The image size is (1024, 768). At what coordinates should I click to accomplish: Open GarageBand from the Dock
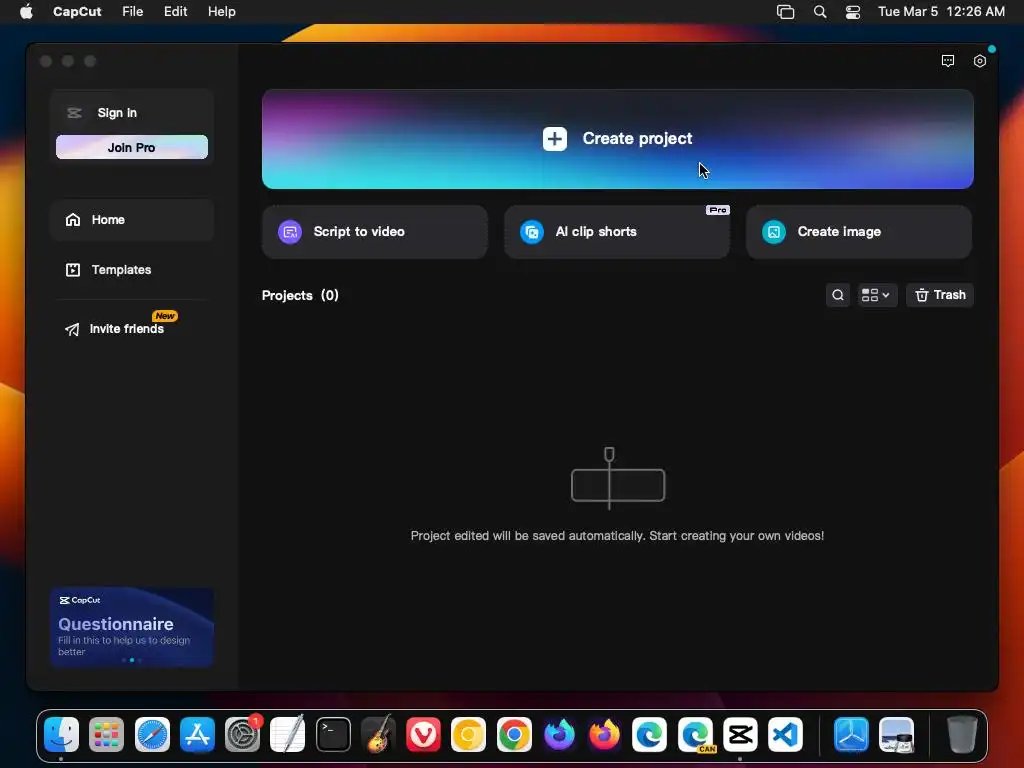point(378,735)
